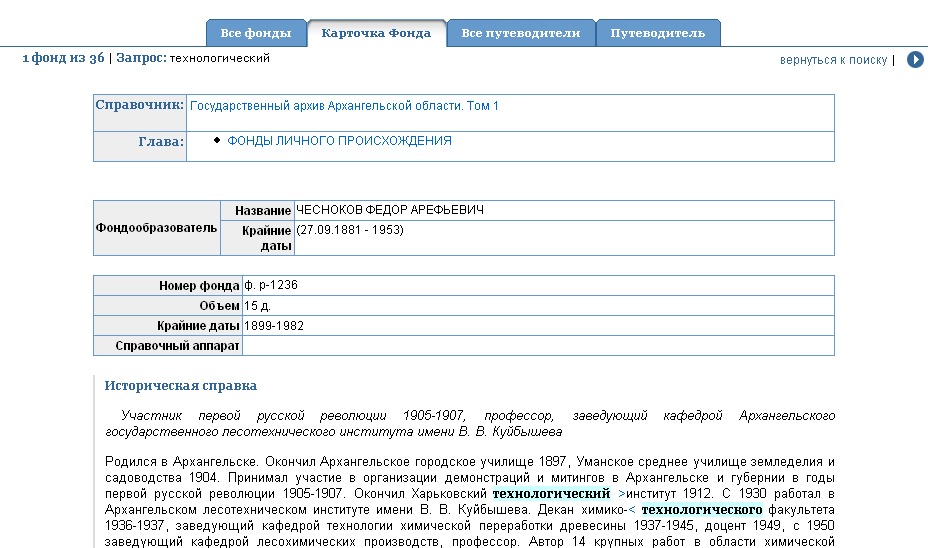Open Государственный архив Архангельской области. Том 1 link

click(x=344, y=106)
